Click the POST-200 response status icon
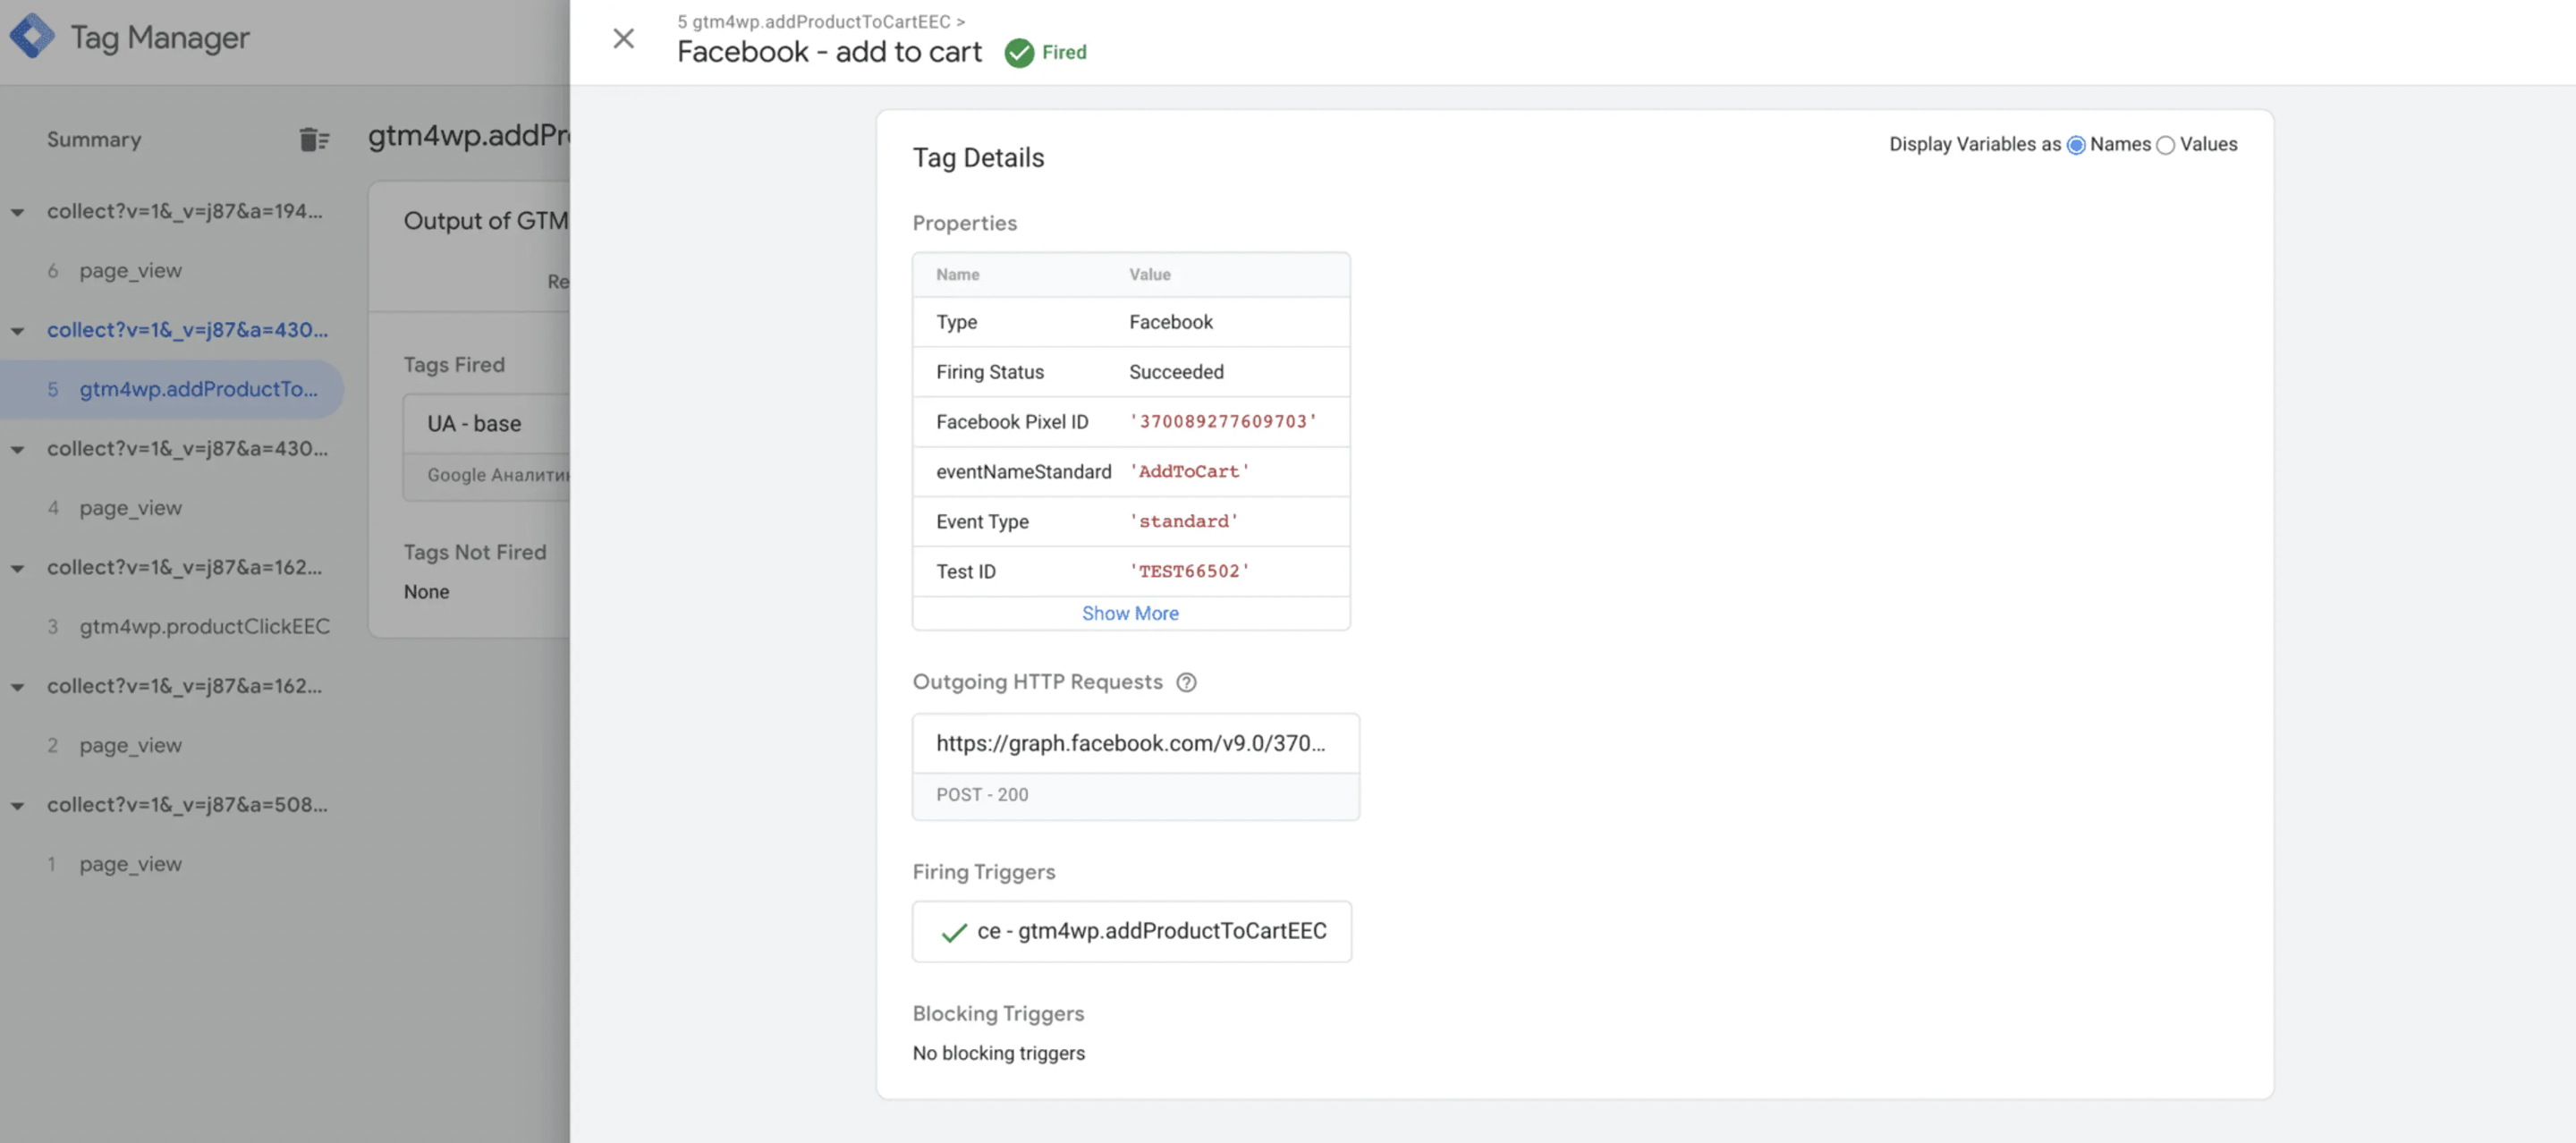 pyautogui.click(x=981, y=795)
